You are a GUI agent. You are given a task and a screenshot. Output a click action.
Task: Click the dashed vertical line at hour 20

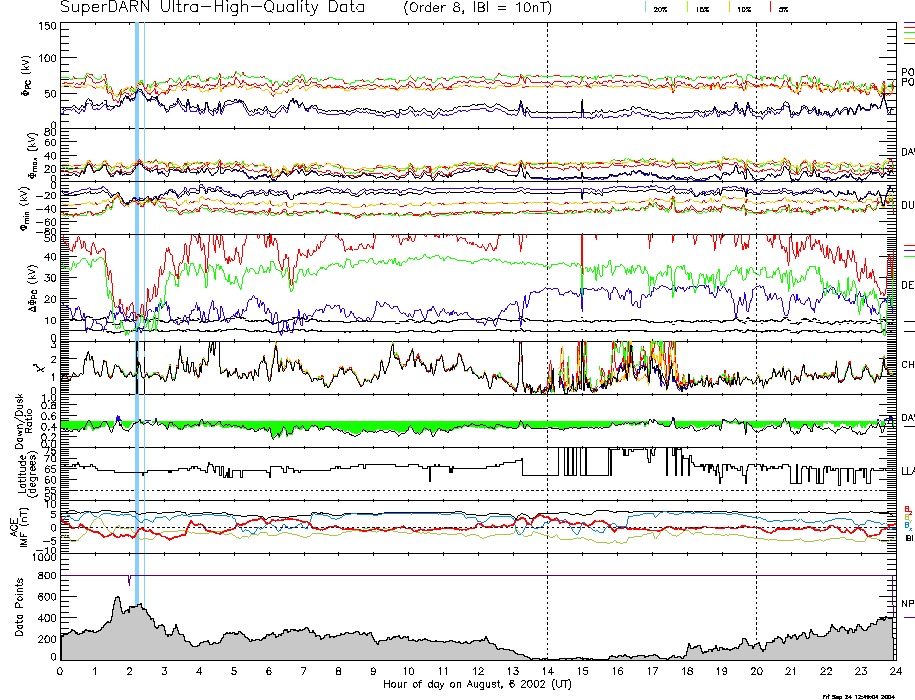click(756, 300)
